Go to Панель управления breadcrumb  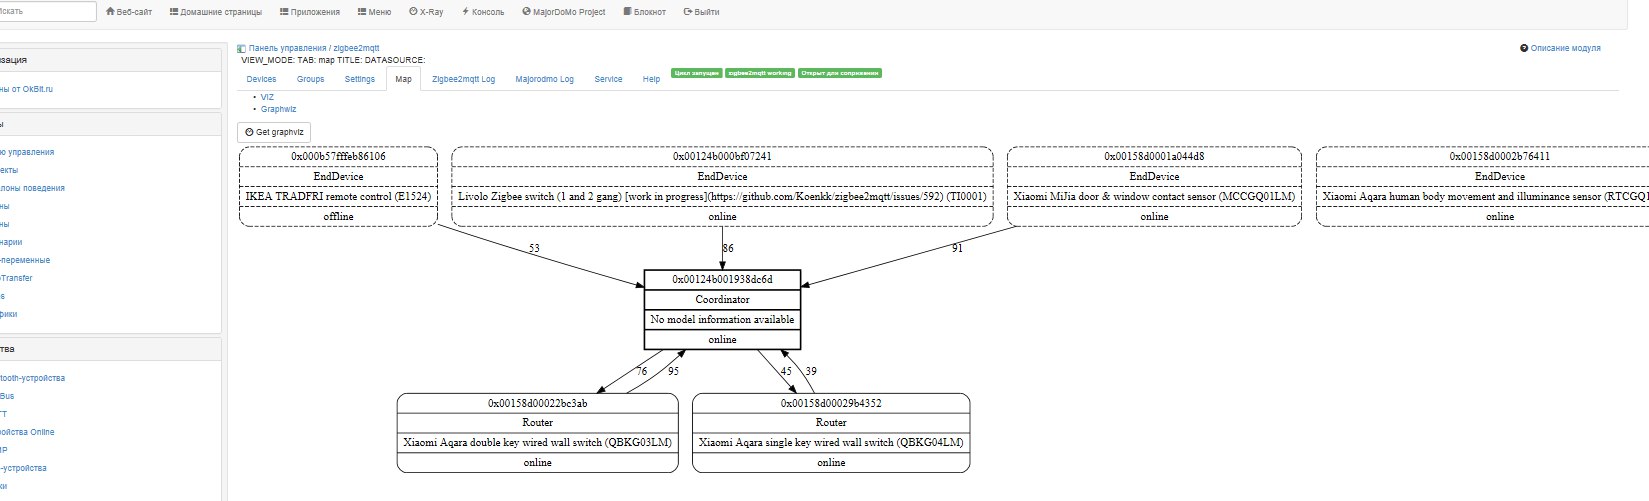pos(287,48)
